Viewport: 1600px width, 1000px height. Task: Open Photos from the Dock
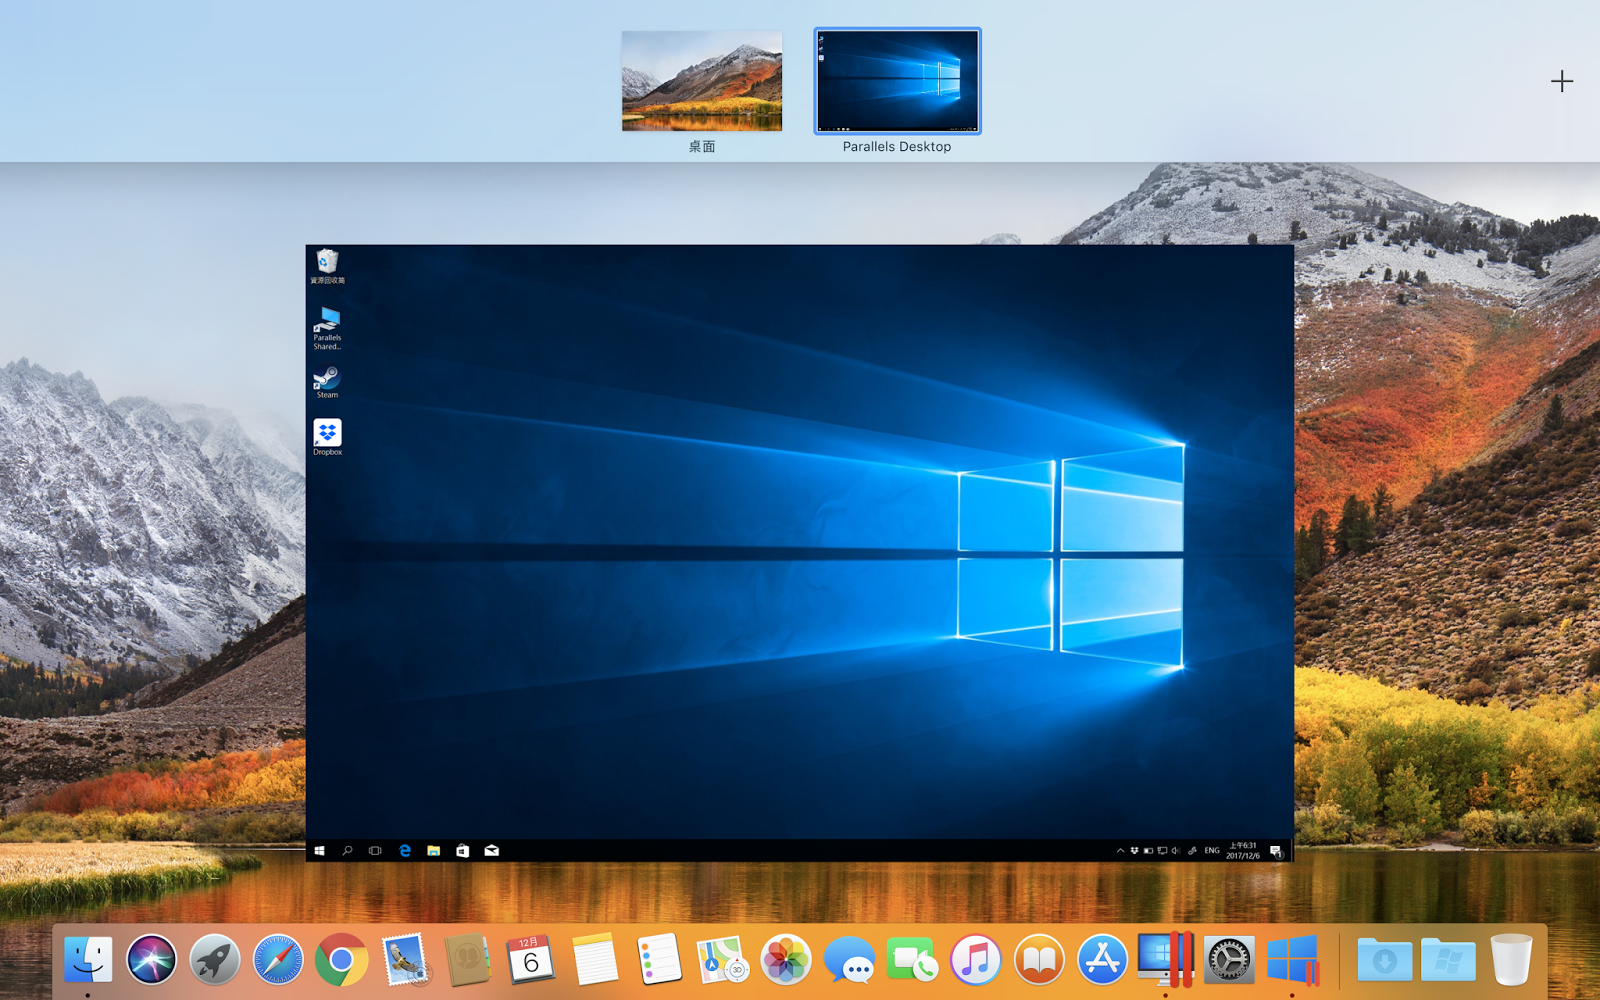pyautogui.click(x=785, y=961)
